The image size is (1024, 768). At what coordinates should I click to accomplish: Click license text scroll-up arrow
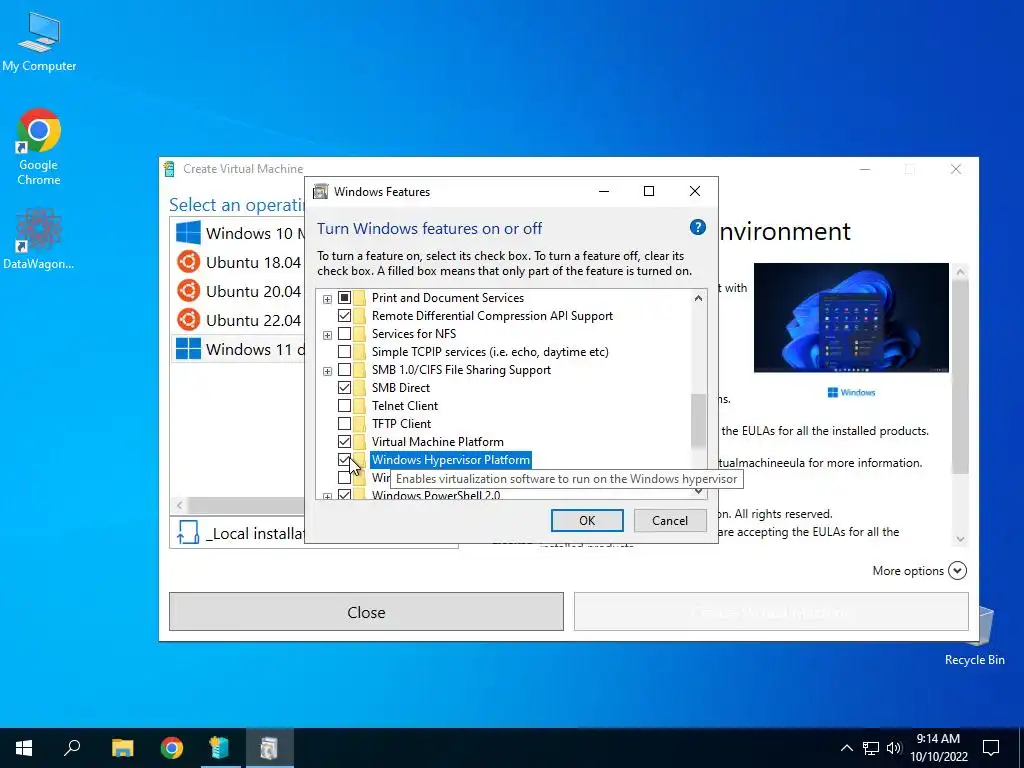pyautogui.click(x=960, y=272)
